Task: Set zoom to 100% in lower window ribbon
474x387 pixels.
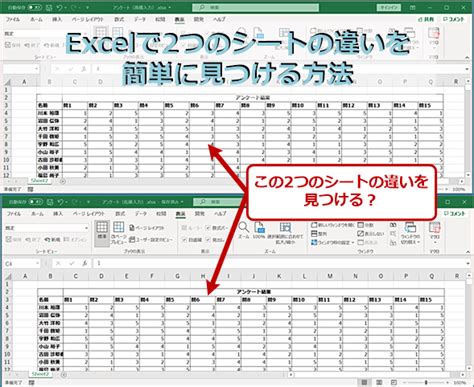Action: [259, 230]
